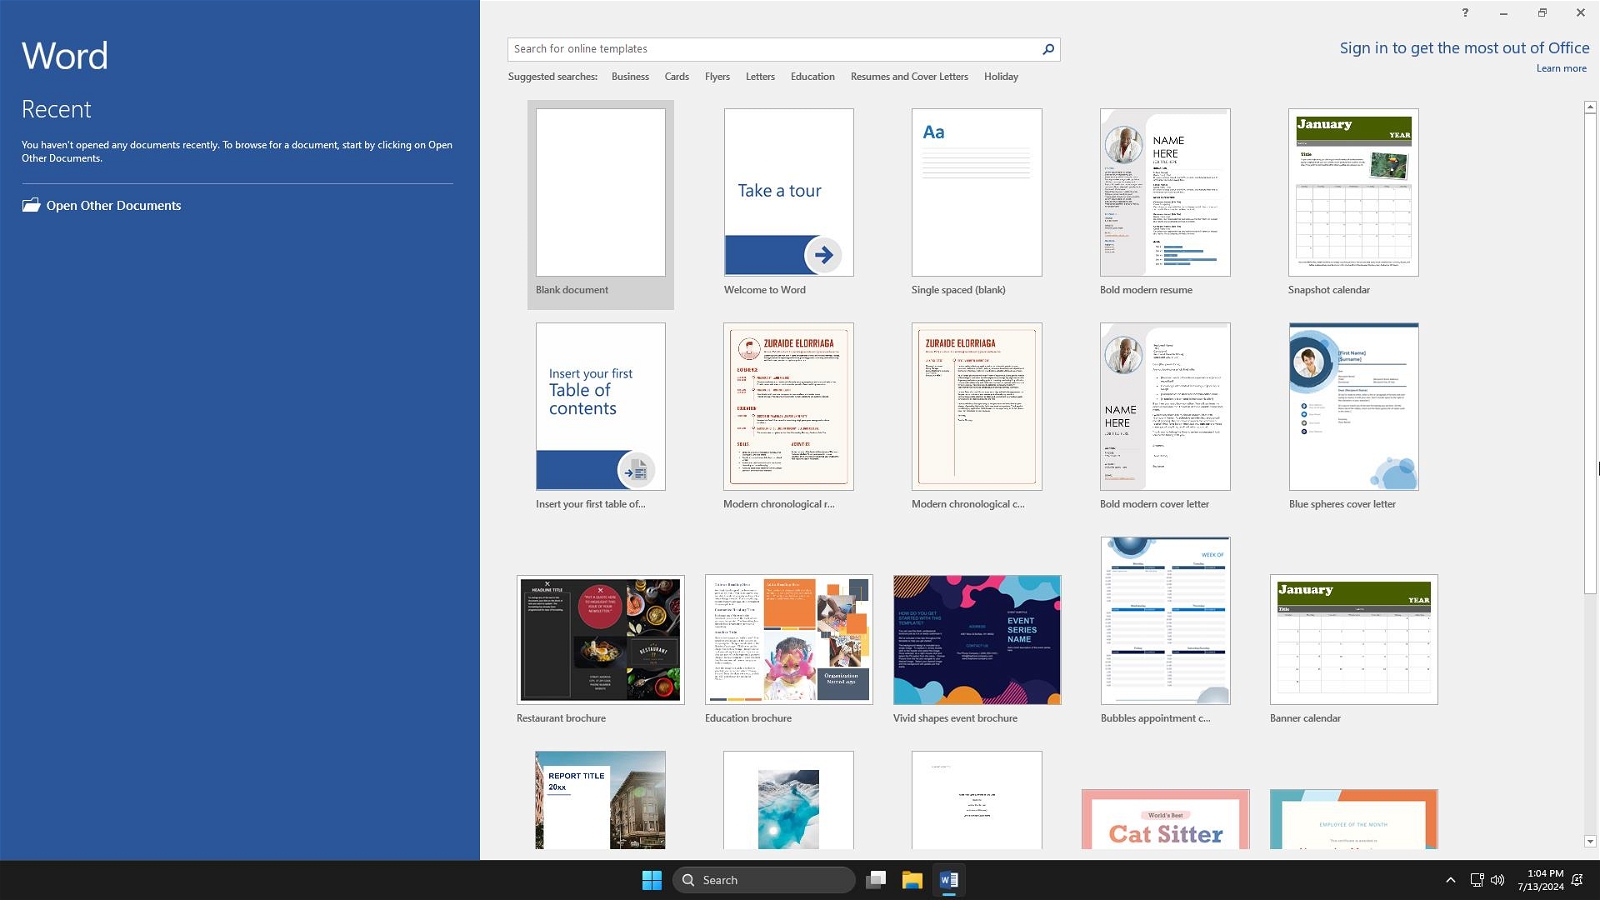Click the Learn more link

click(x=1561, y=68)
